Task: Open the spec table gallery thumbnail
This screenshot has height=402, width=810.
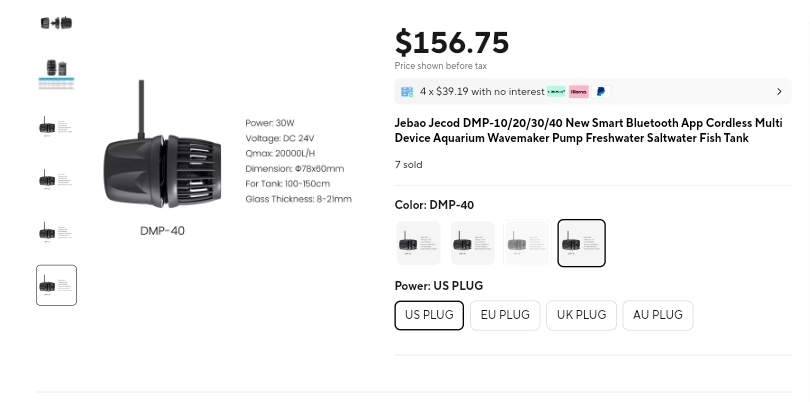Action: point(56,74)
